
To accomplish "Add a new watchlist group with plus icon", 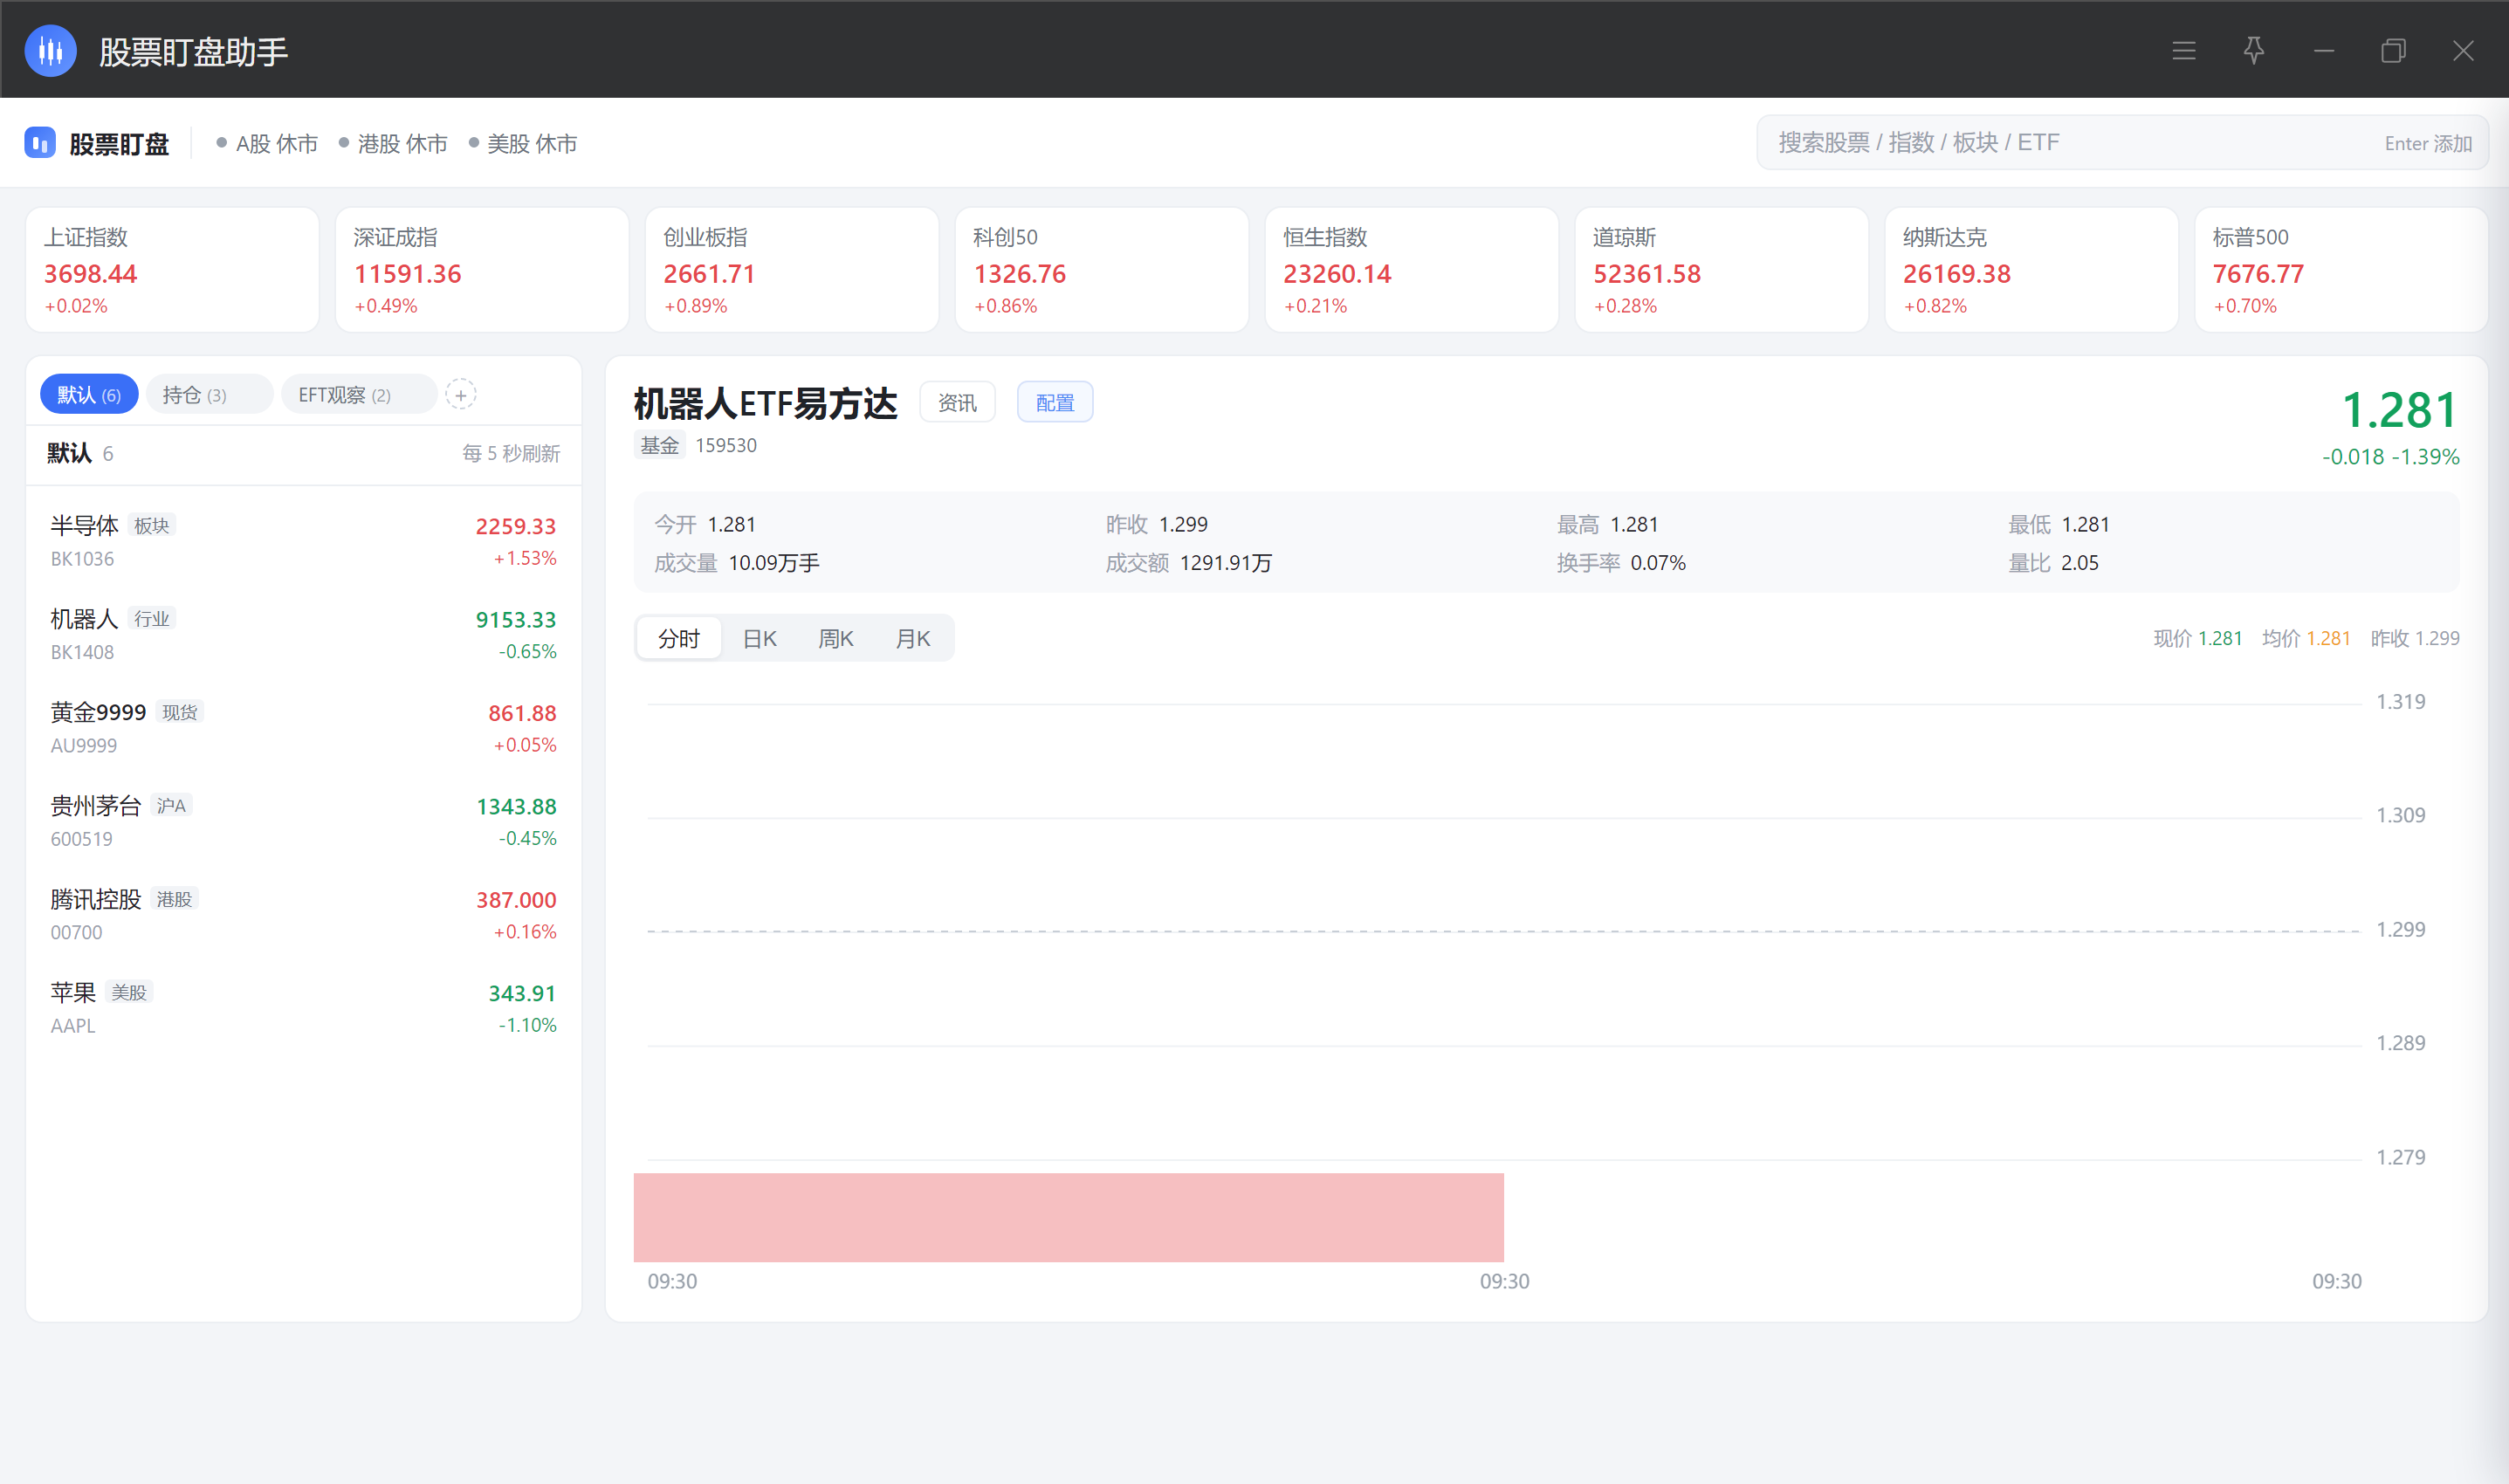I will (460, 395).
